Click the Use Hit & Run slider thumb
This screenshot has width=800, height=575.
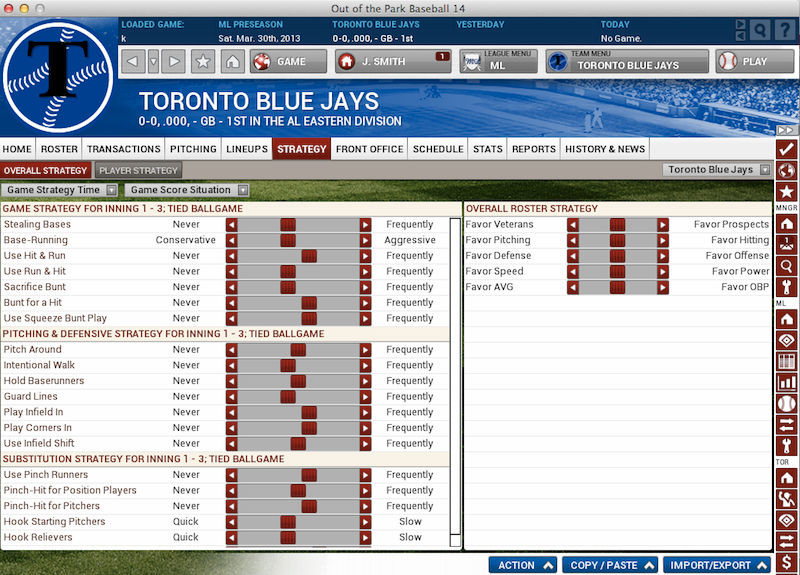(309, 256)
